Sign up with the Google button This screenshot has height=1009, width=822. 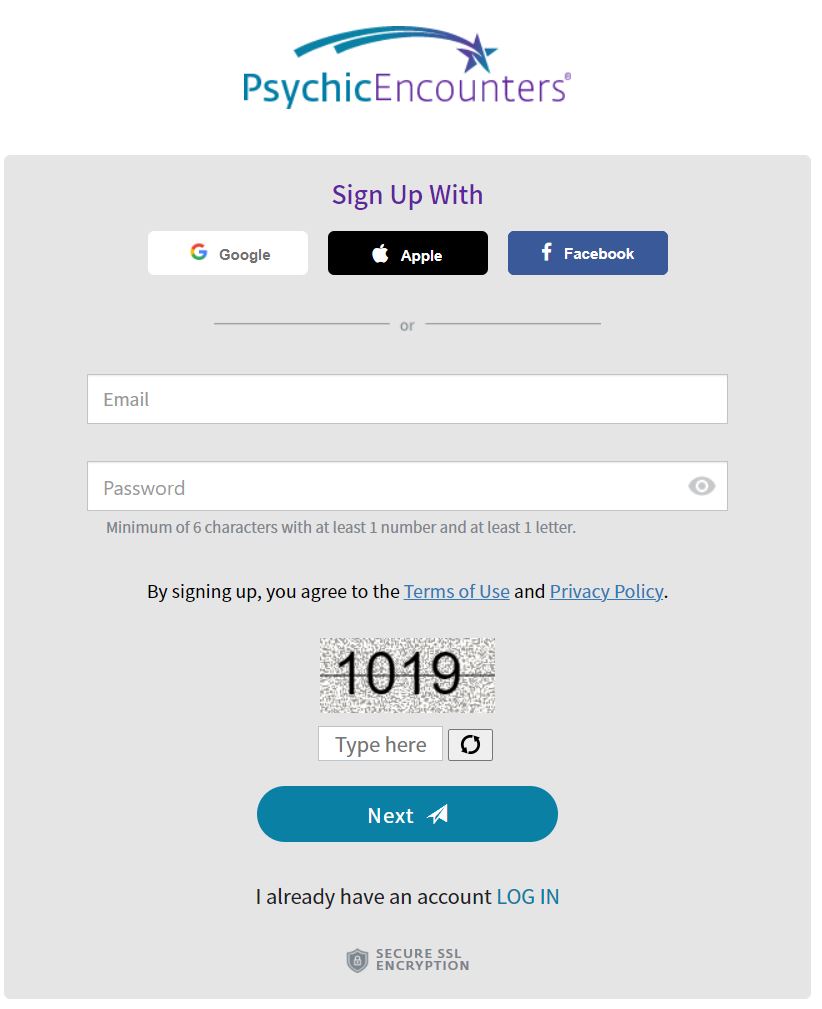tap(227, 252)
